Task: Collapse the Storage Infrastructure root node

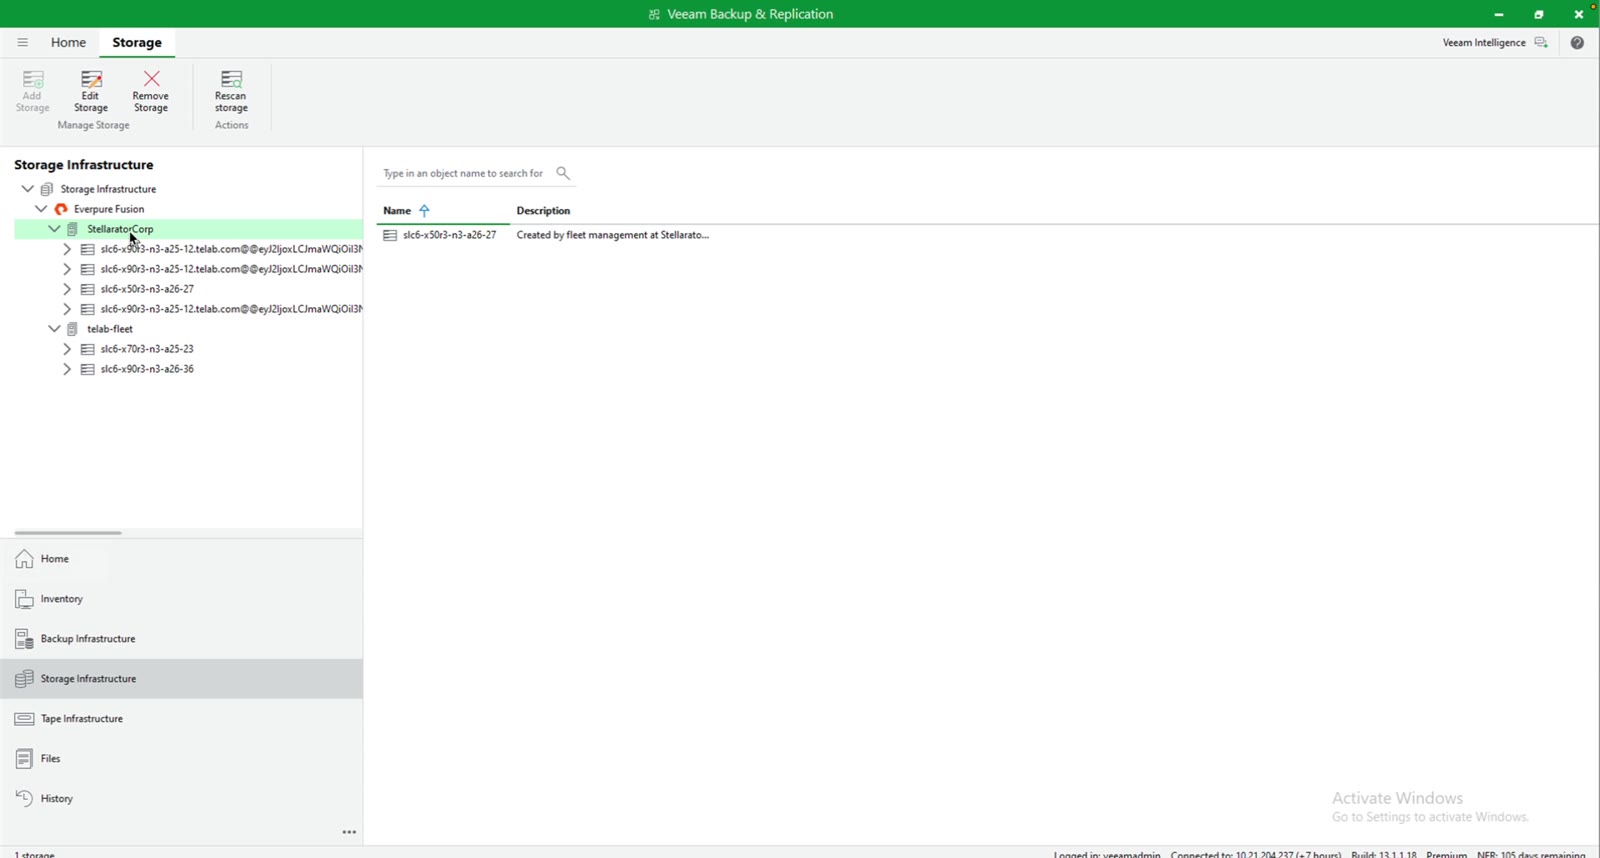Action: click(28, 189)
